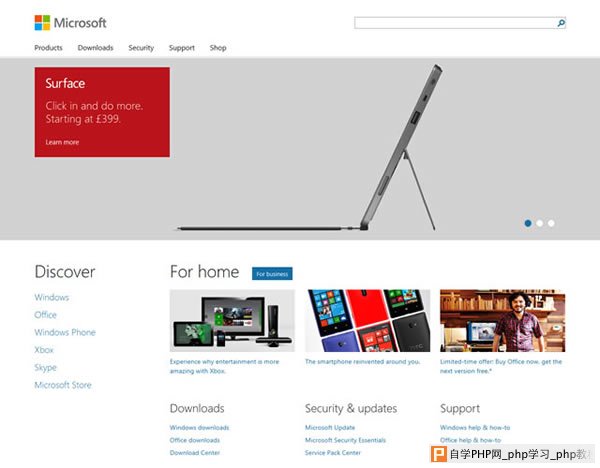Select the first carousel dot
The height and width of the screenshot is (468, 600).
pos(528,223)
